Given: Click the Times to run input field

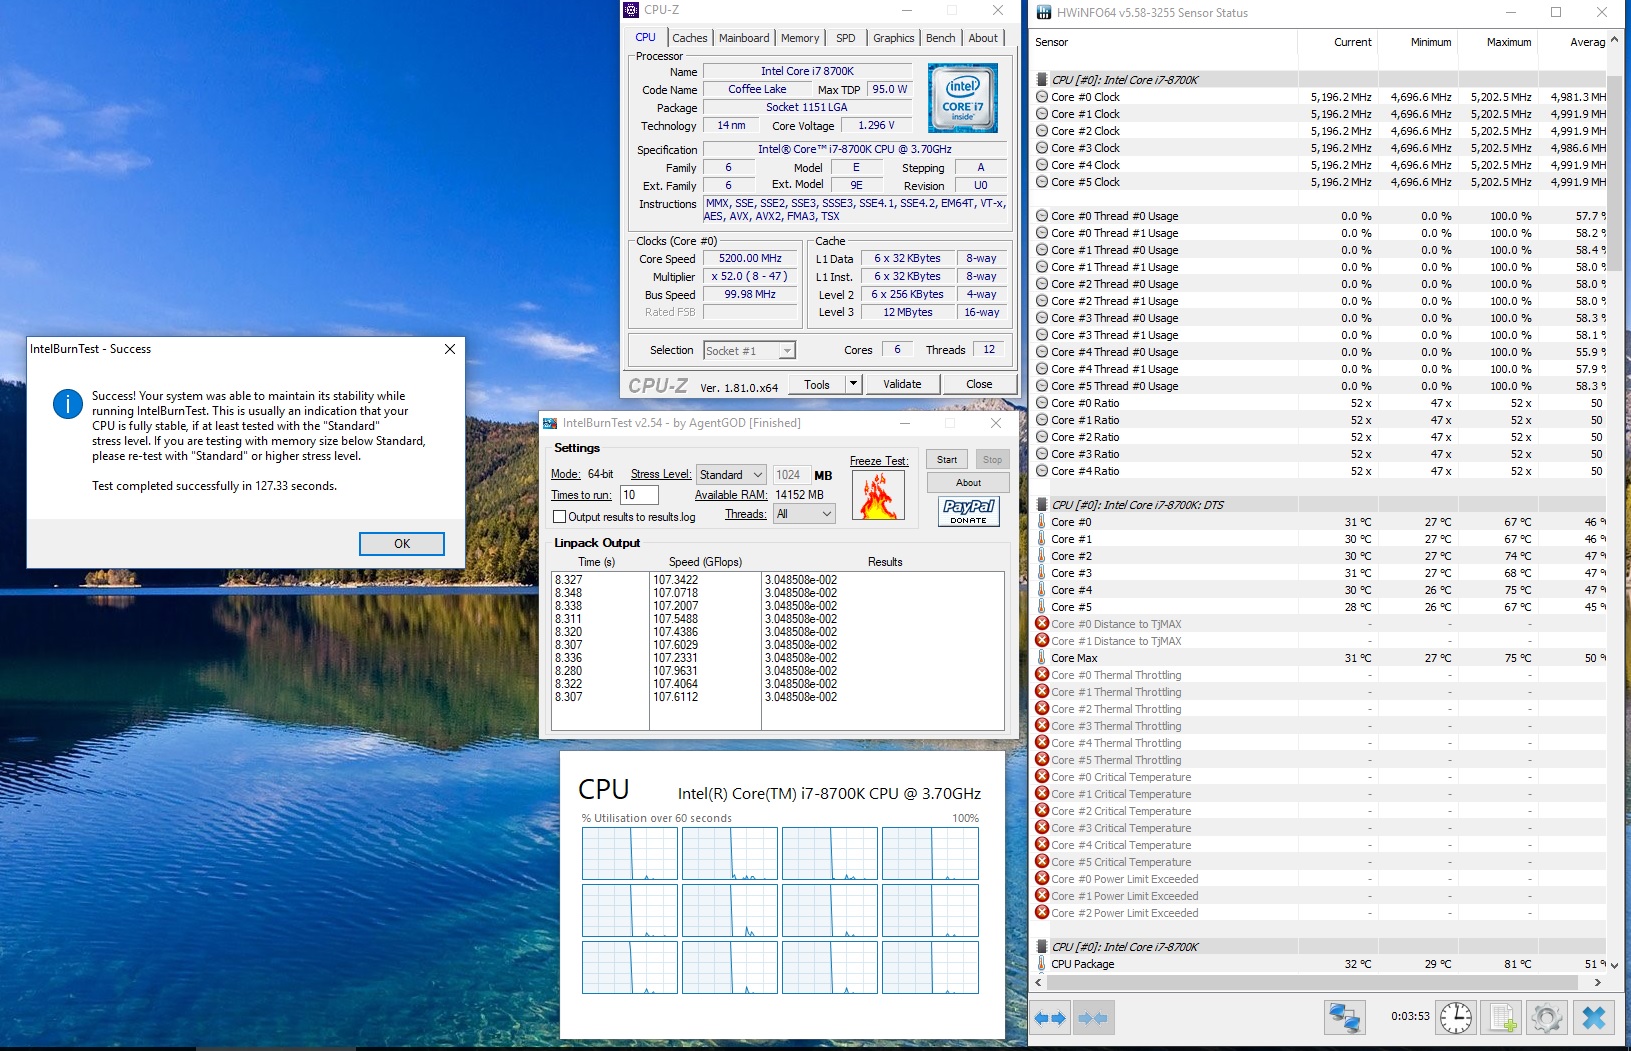Looking at the screenshot, I should pyautogui.click(x=639, y=495).
